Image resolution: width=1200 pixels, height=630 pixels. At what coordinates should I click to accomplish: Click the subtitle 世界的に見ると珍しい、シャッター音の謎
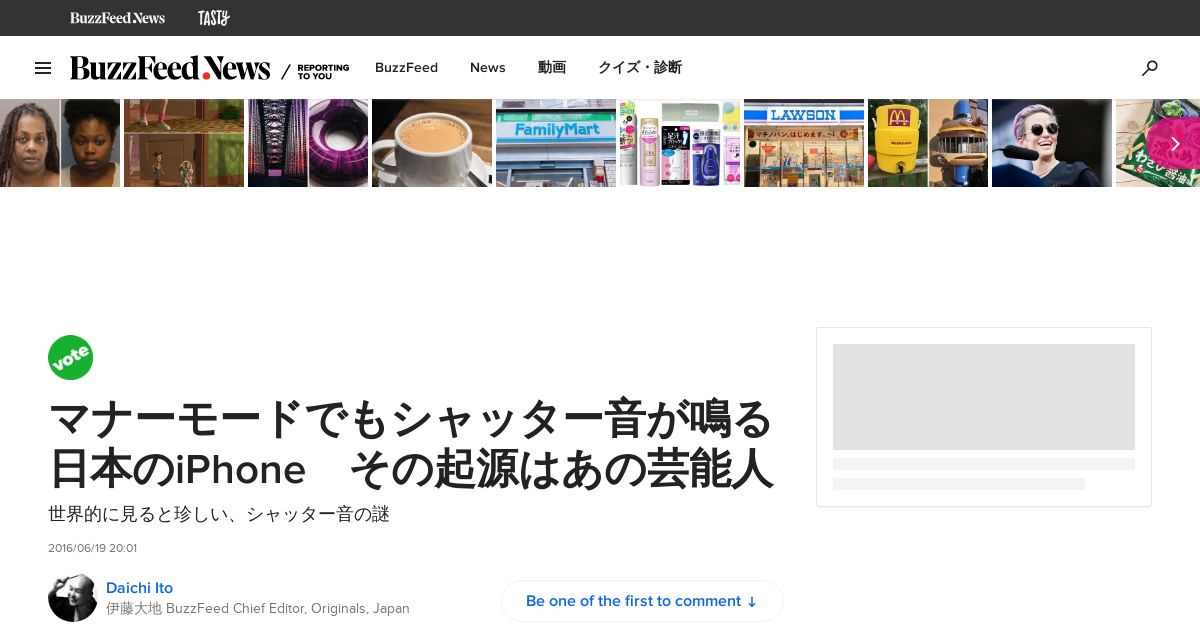[219, 514]
